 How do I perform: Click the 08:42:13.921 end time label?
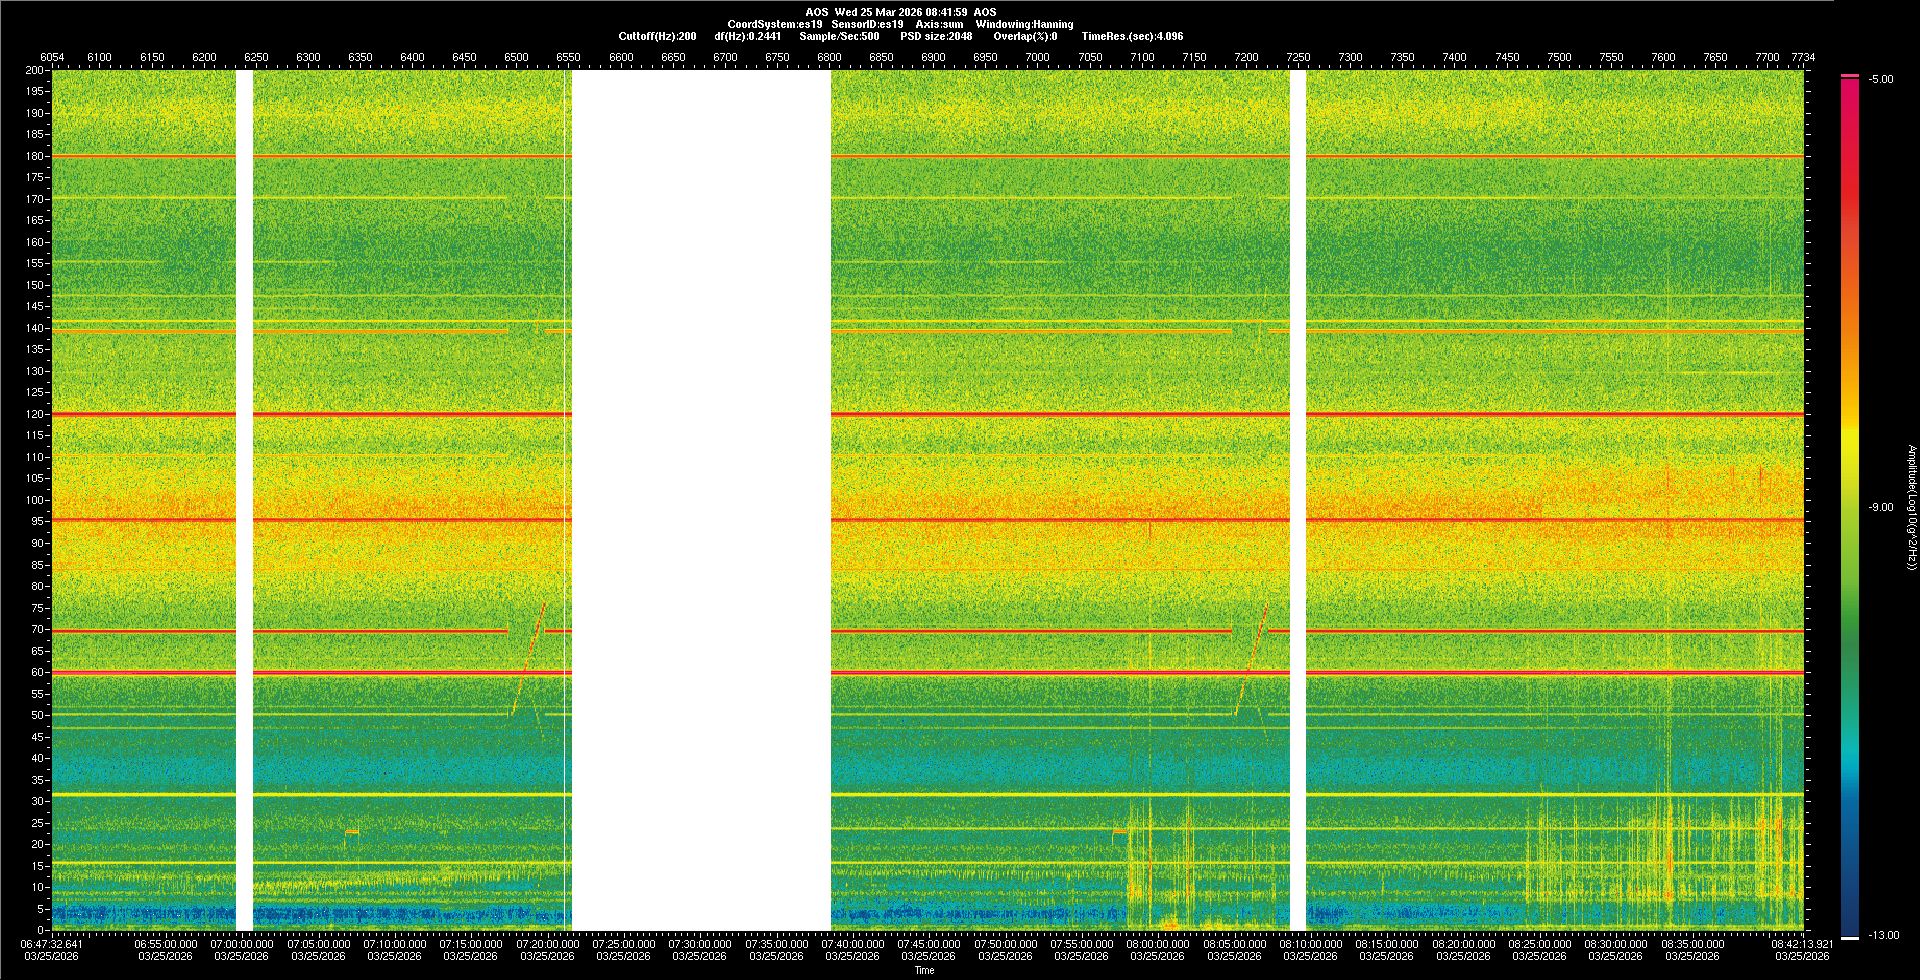[x=1802, y=943]
